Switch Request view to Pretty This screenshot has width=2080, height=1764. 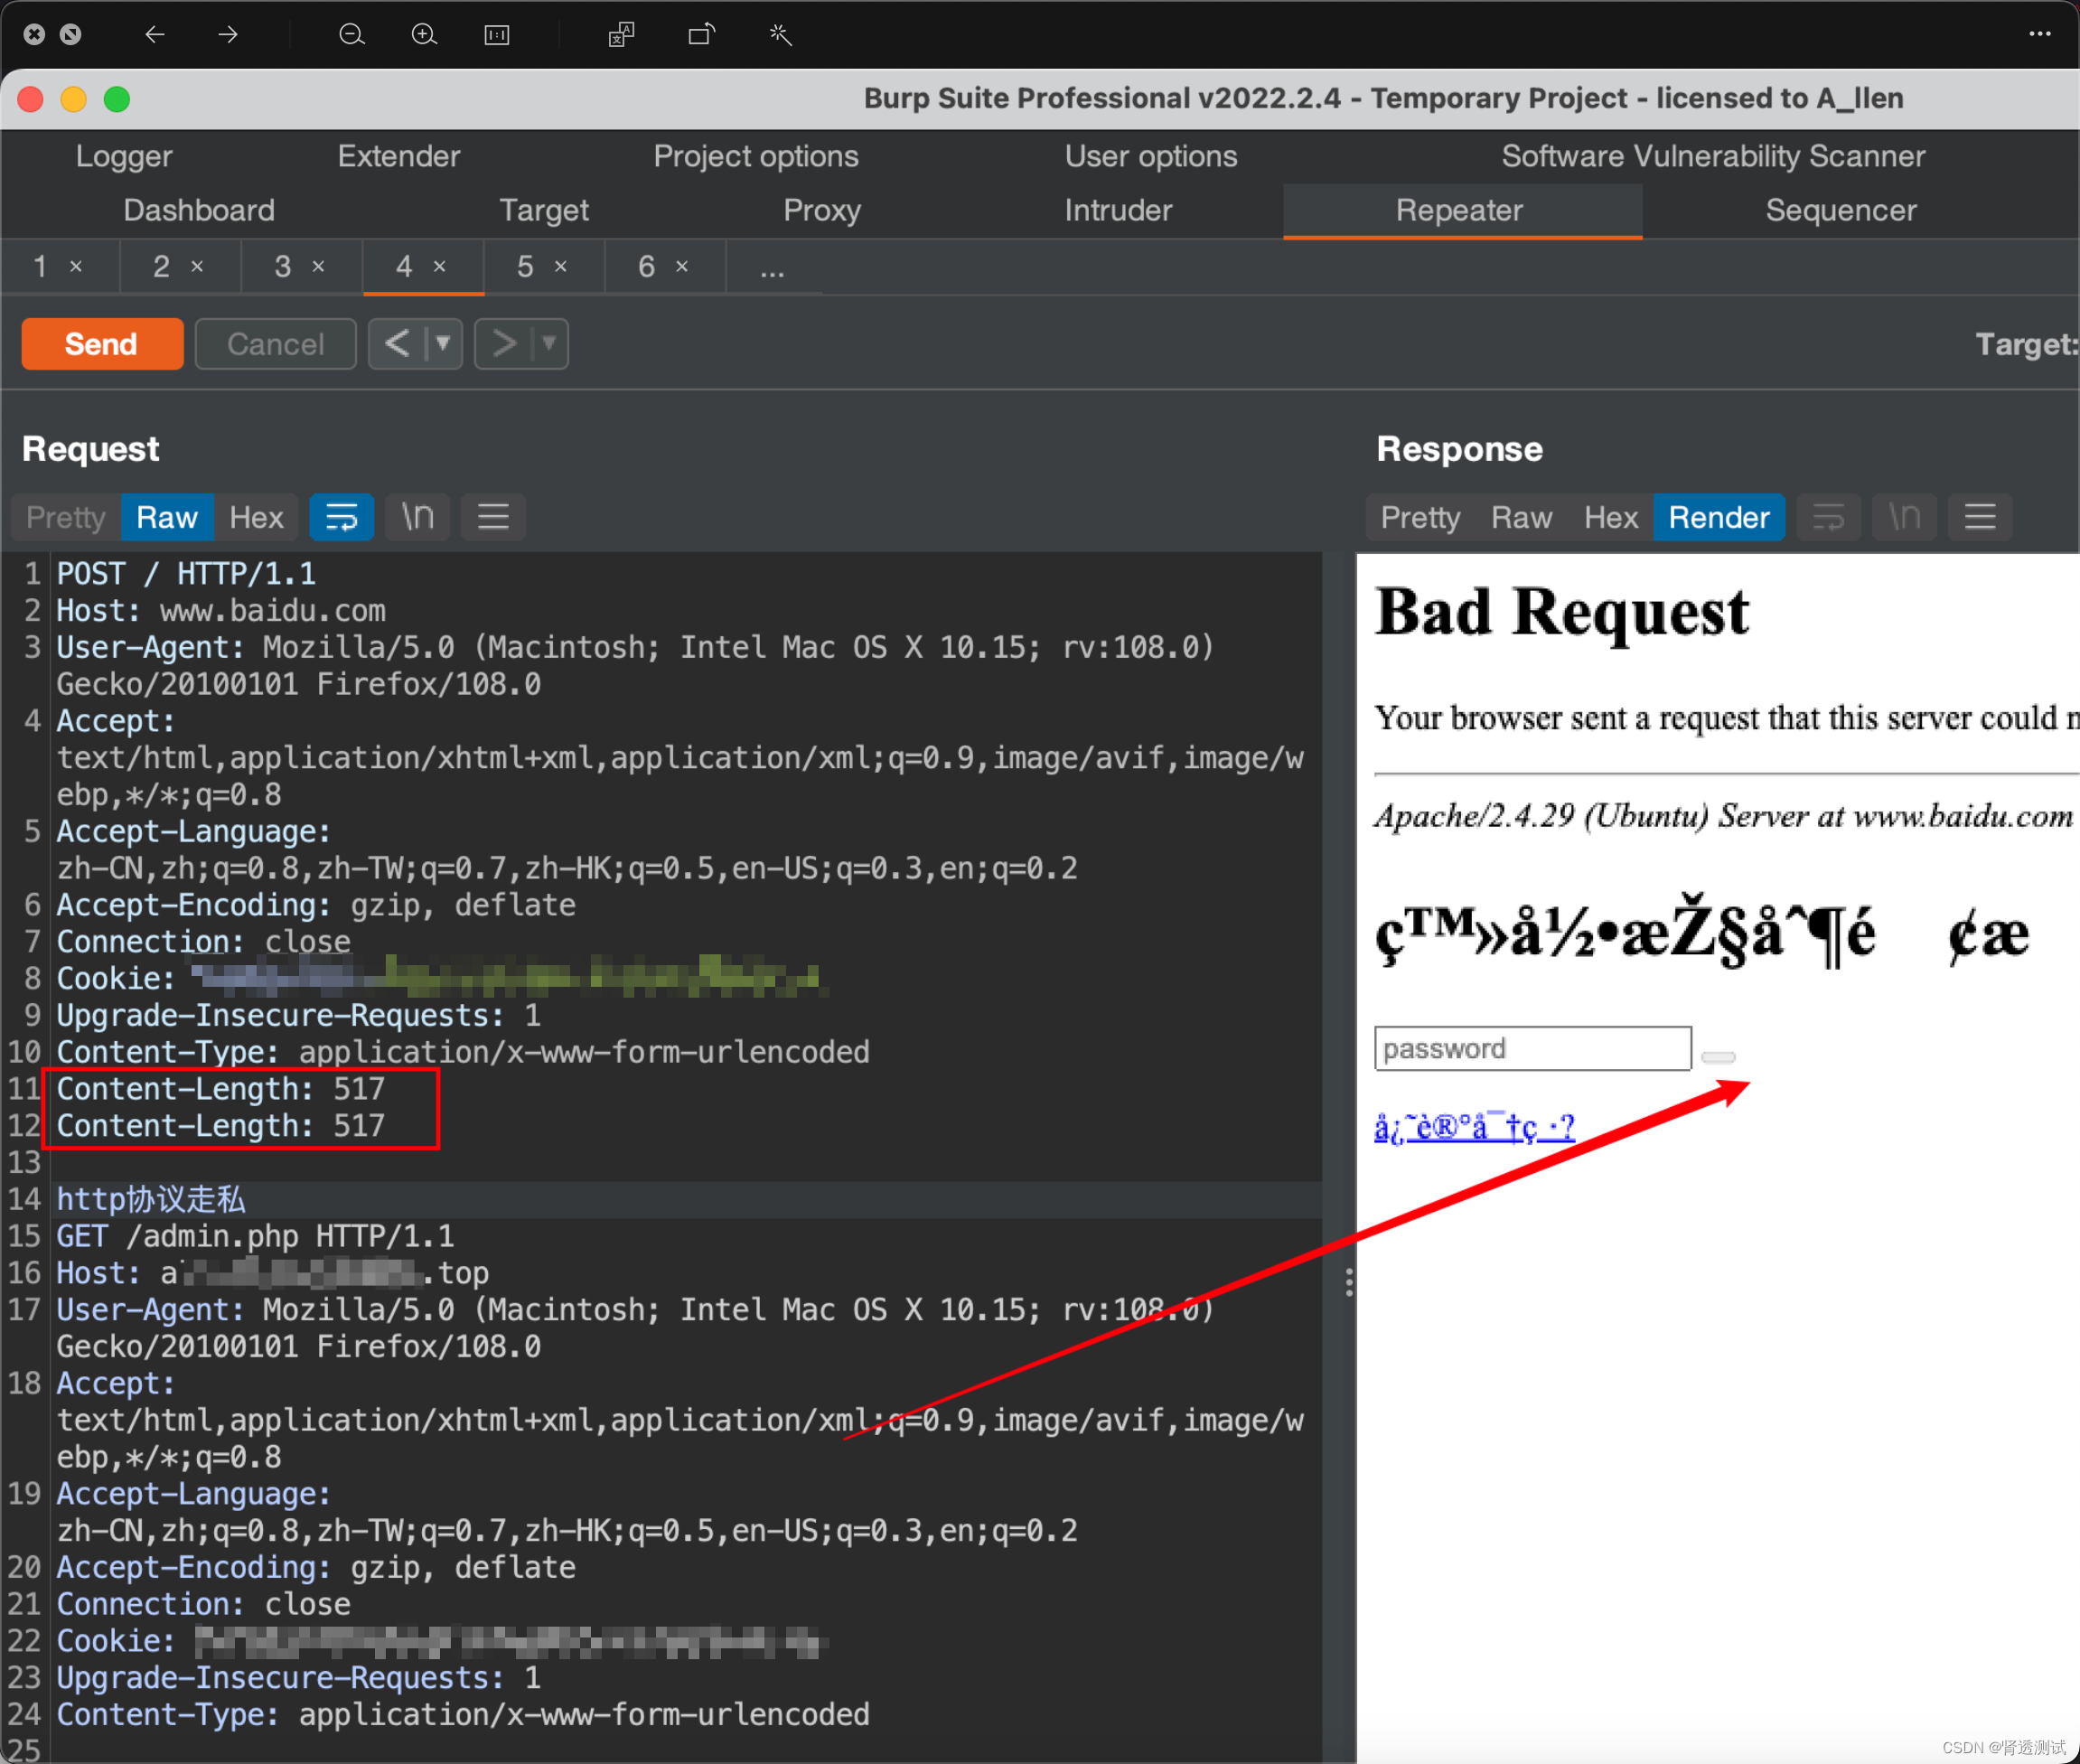point(66,517)
